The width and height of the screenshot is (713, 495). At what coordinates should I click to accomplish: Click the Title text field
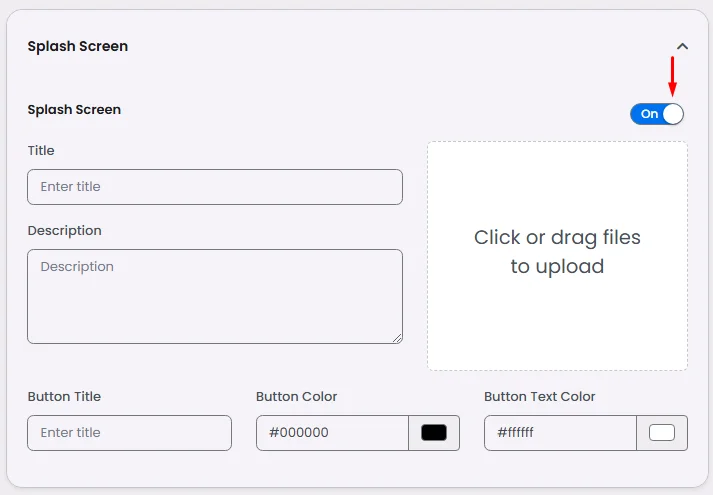[215, 187]
